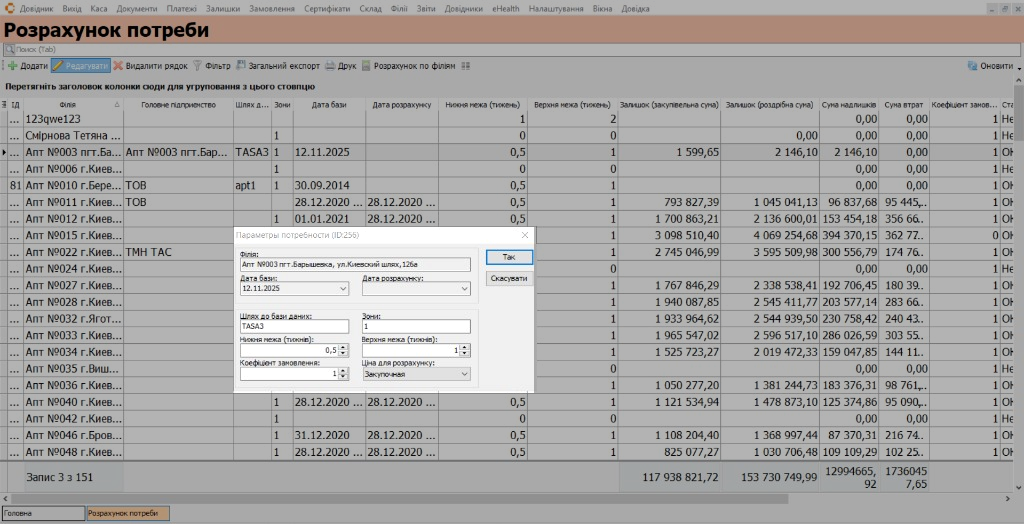Click the grid layout icon after Розрахунок по філіям
Screen dimensions: 1024x524
(466, 66)
